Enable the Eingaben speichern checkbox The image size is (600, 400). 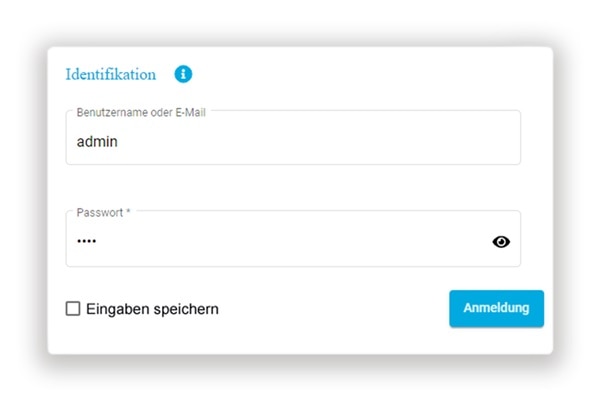tap(73, 309)
